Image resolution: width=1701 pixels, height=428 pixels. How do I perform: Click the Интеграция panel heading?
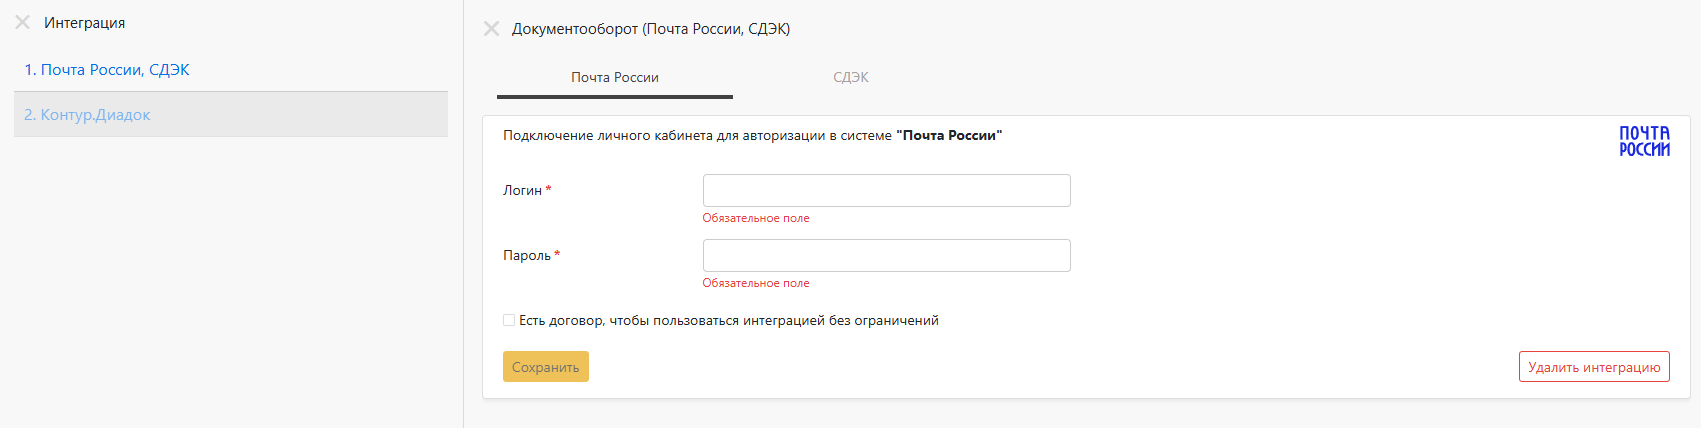tap(85, 23)
